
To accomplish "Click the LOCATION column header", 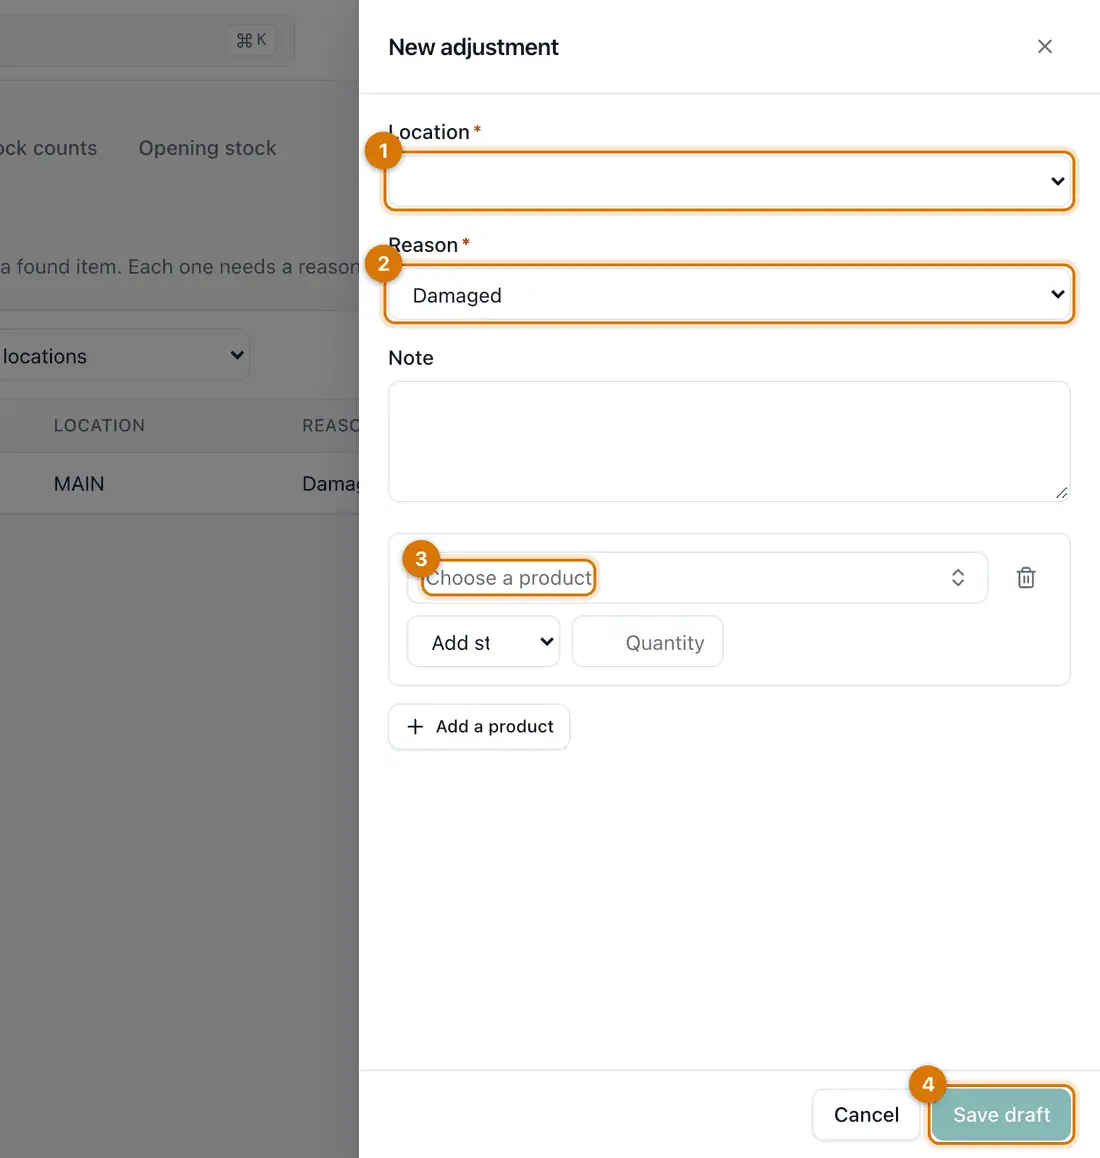I will pyautogui.click(x=99, y=425).
